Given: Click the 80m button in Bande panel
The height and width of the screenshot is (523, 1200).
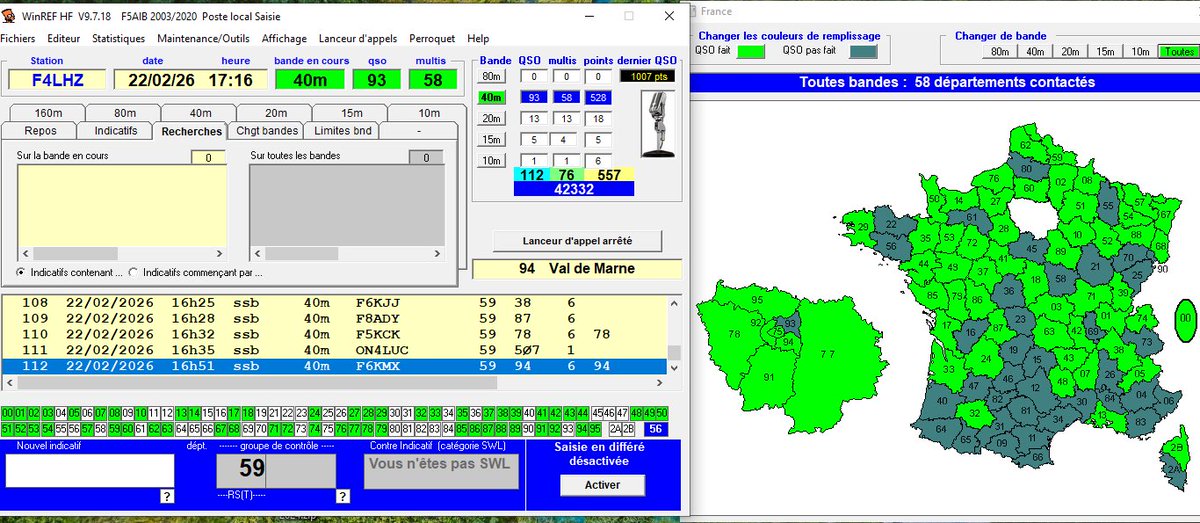Looking at the screenshot, I should click(x=491, y=76).
